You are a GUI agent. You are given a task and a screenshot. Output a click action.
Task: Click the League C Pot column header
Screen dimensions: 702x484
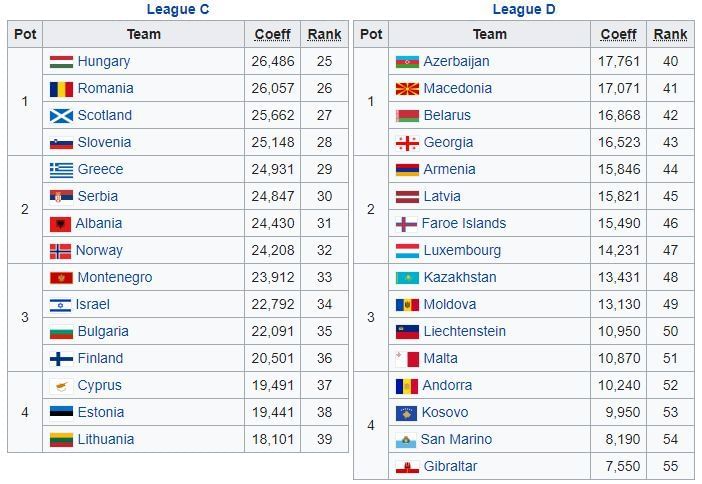pos(25,34)
